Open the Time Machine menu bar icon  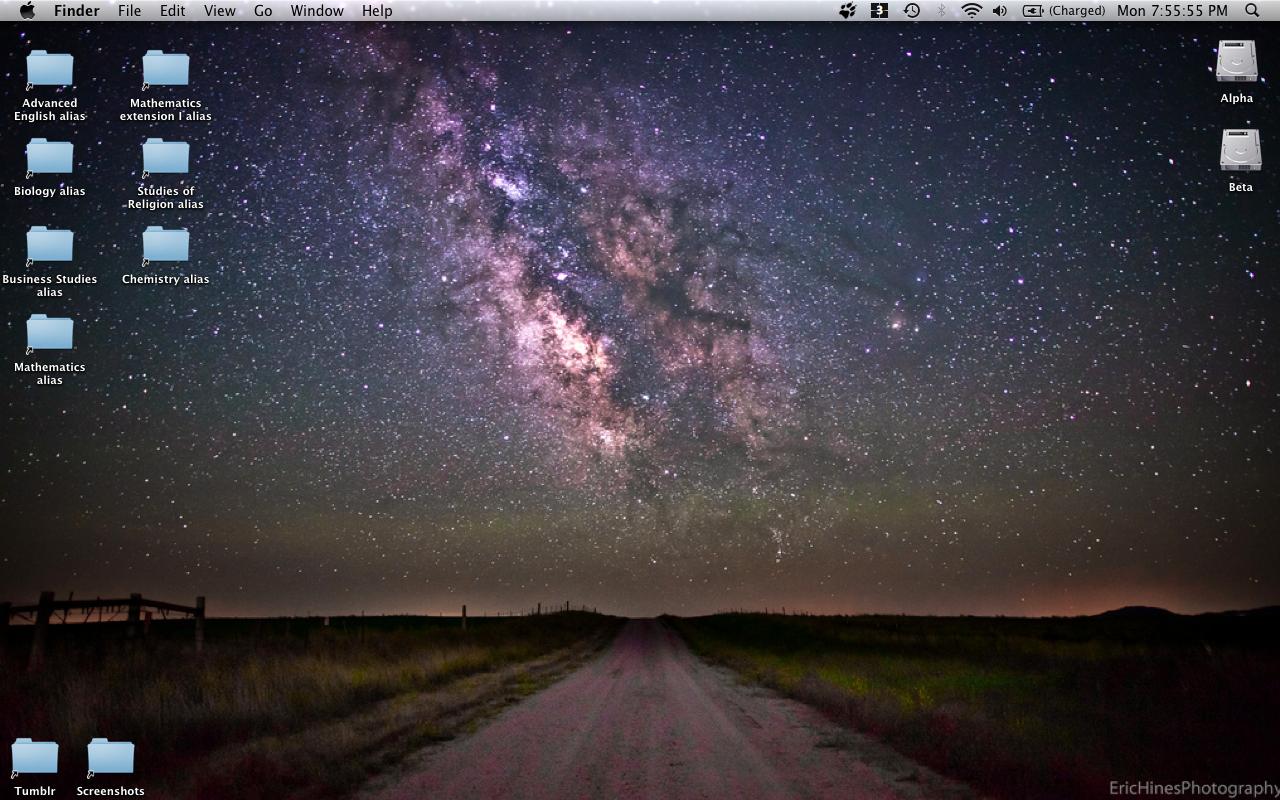pos(912,10)
